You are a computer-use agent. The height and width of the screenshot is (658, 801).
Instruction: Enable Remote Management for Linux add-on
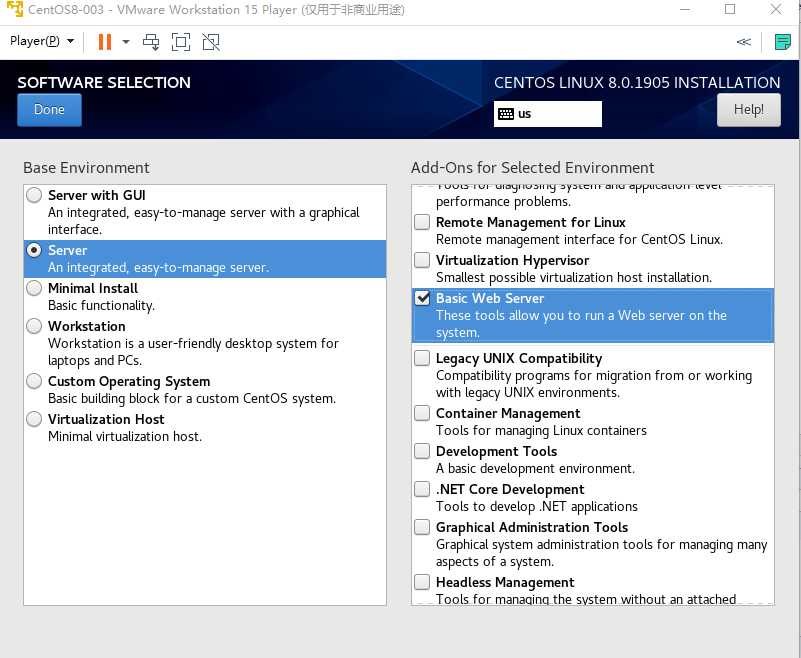point(422,222)
